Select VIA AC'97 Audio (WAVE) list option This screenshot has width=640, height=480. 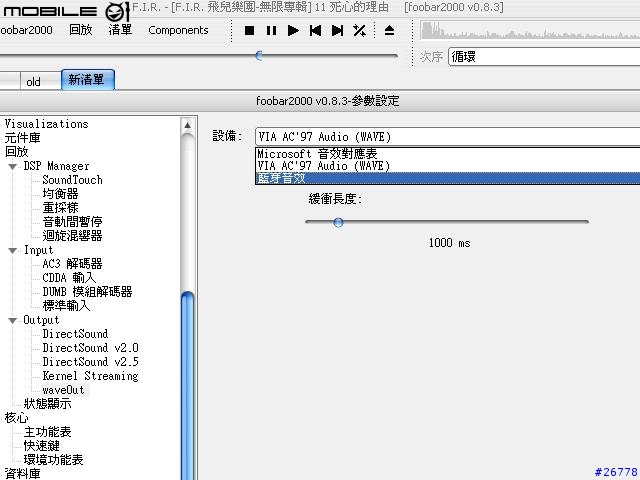point(448,166)
